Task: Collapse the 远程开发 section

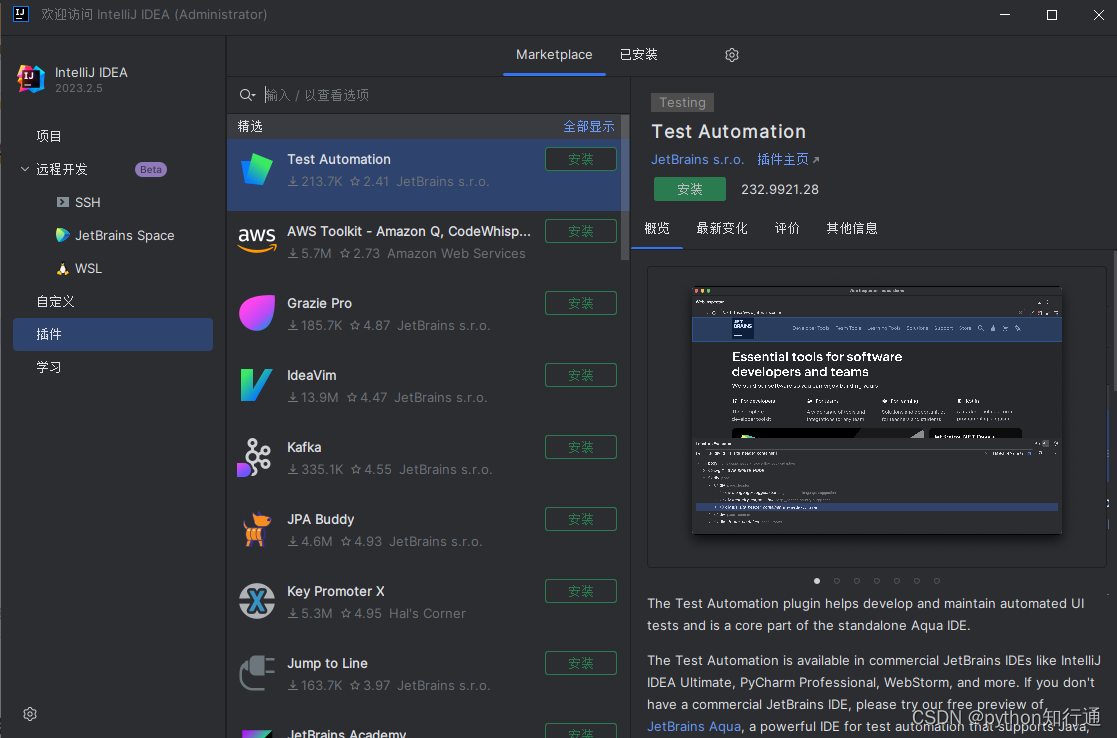Action: click(23, 169)
